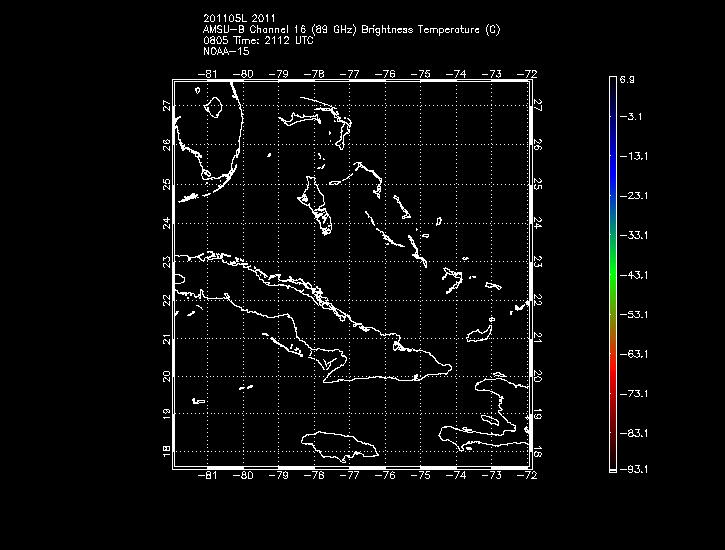This screenshot has width=725, height=550.
Task: Select the "-3.1" color bar label
Action: [631, 116]
